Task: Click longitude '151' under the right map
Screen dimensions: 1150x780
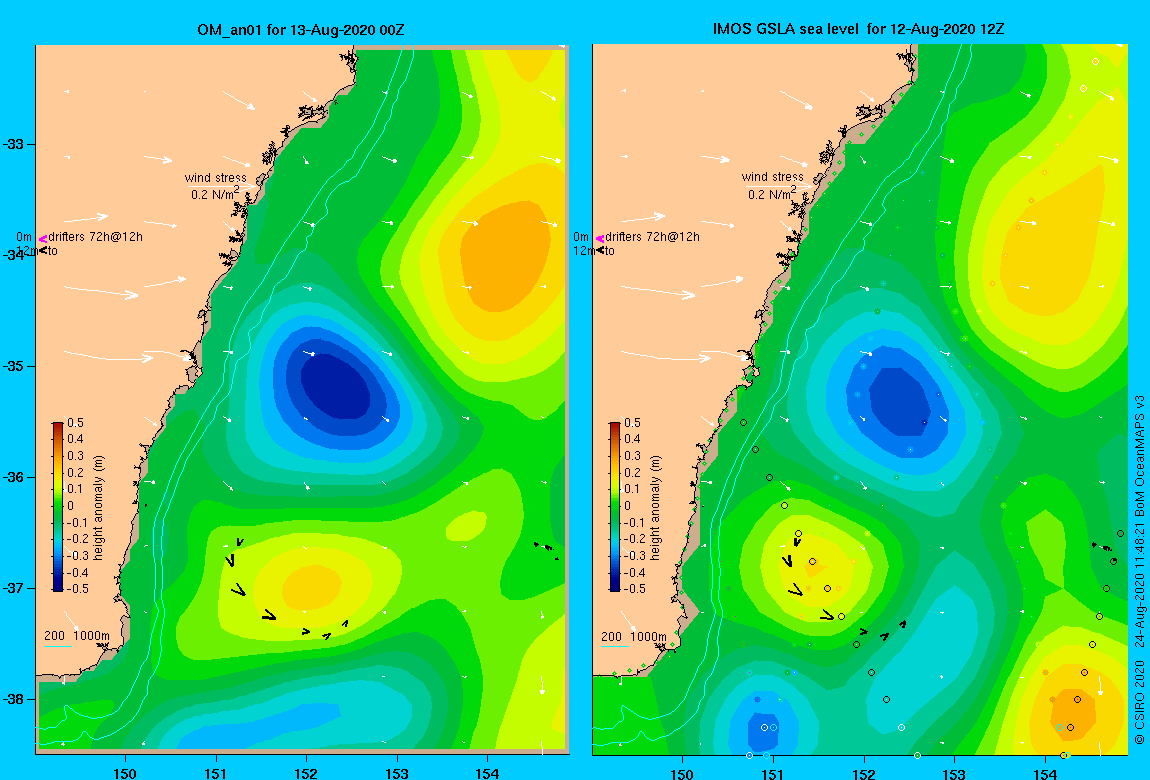Action: (x=772, y=773)
